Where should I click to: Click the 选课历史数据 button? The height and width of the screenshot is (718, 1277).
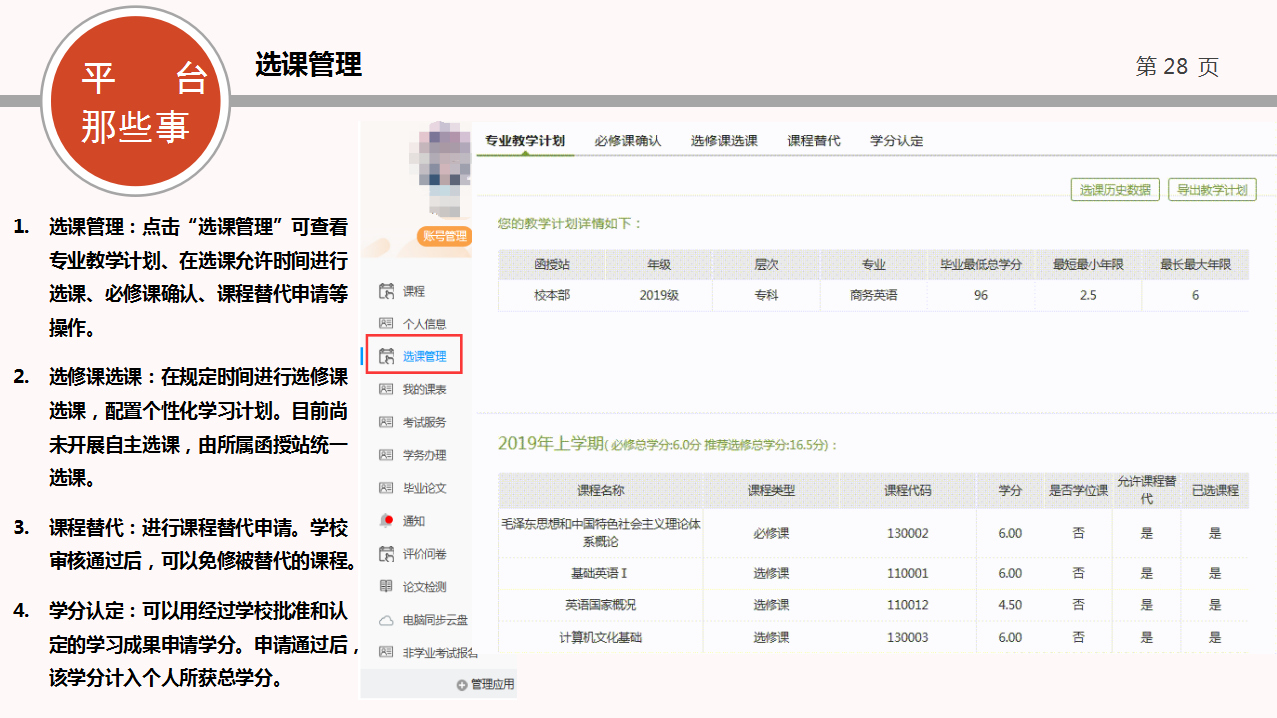click(x=1114, y=190)
